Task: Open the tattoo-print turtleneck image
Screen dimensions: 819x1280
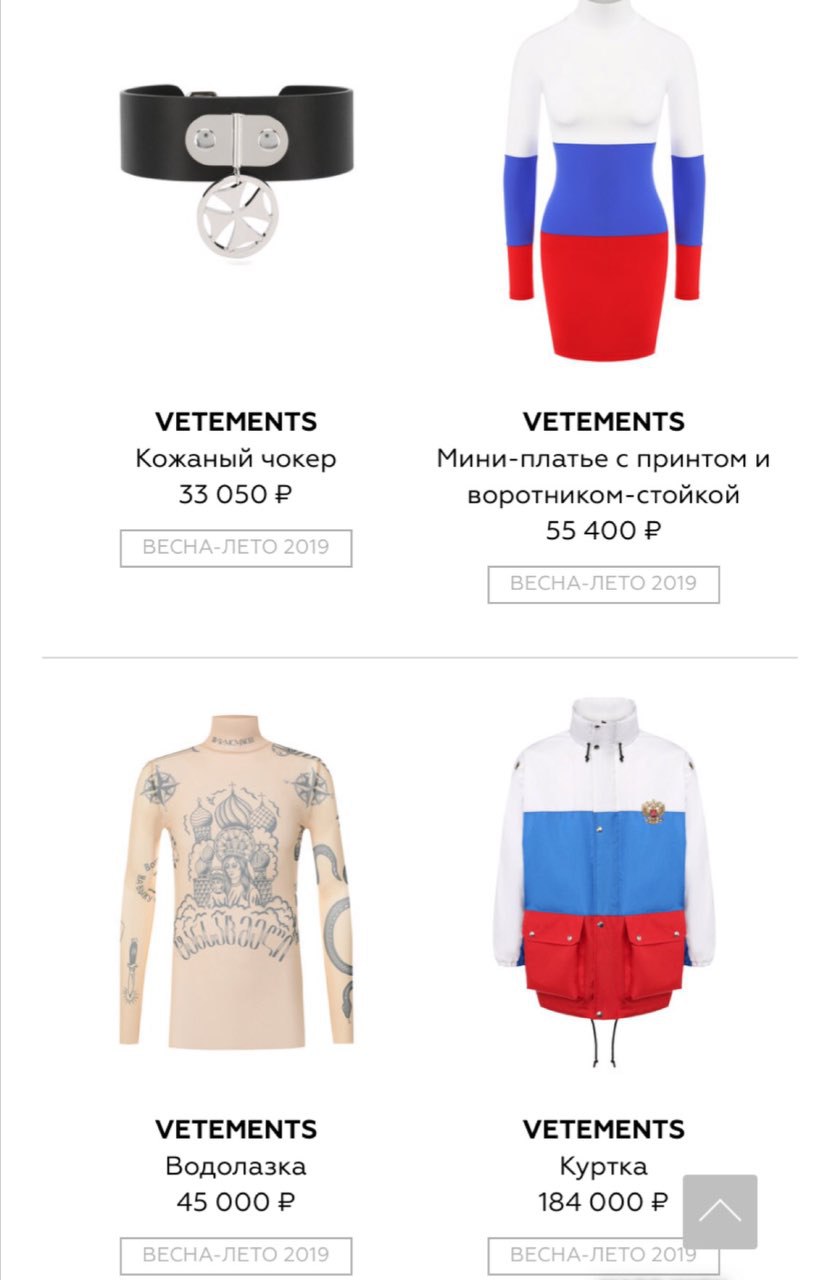Action: 236,880
